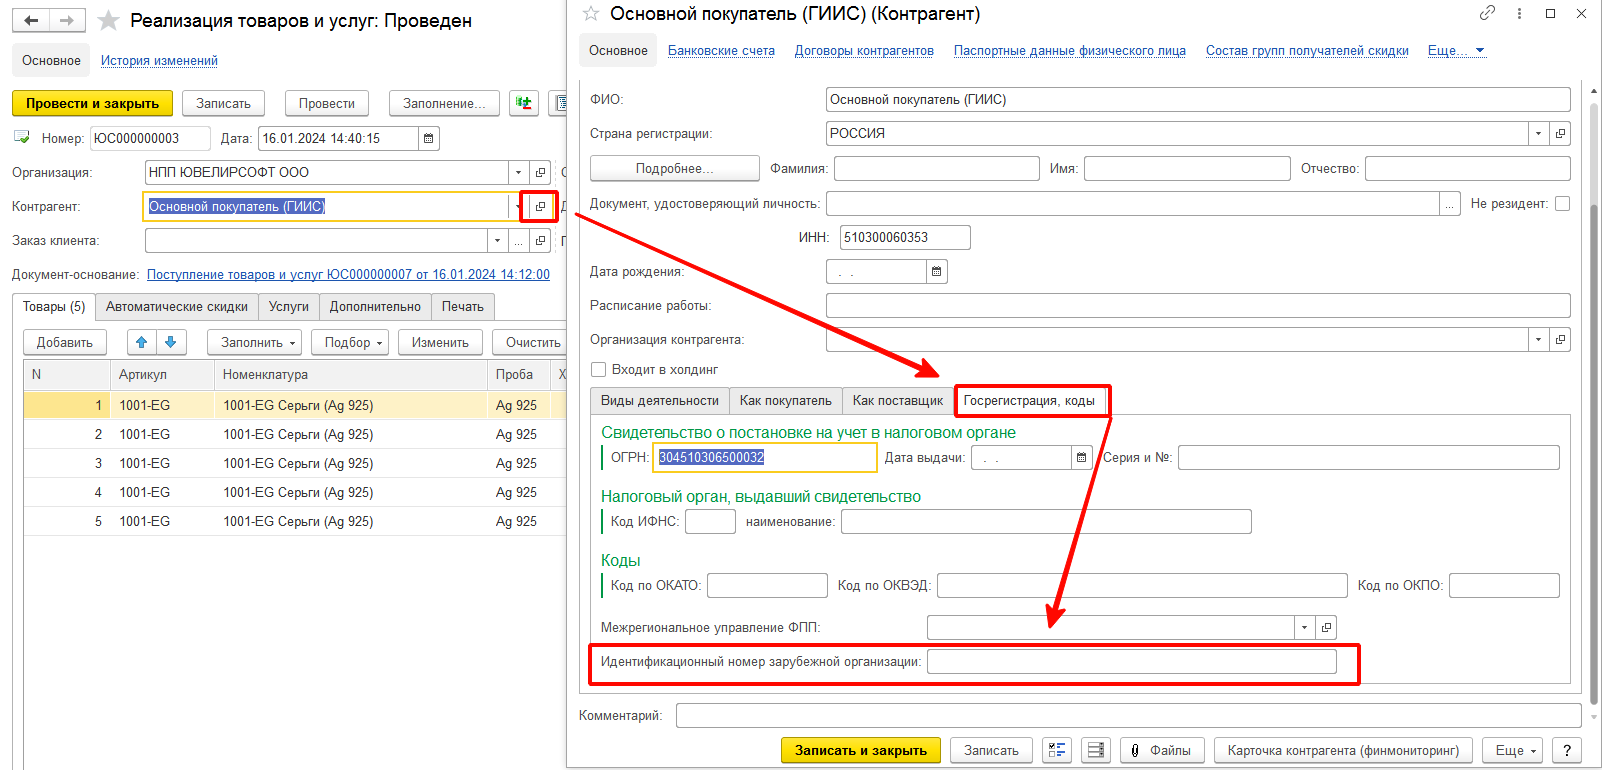1602x770 pixels.
Task: Open calendar for the Дата field
Action: point(429,138)
